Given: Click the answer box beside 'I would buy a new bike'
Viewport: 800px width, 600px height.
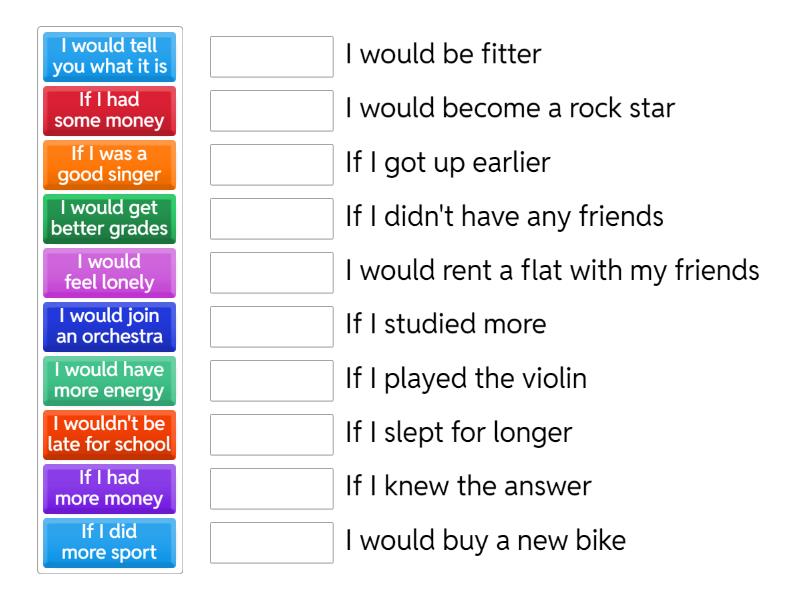Looking at the screenshot, I should tap(272, 543).
